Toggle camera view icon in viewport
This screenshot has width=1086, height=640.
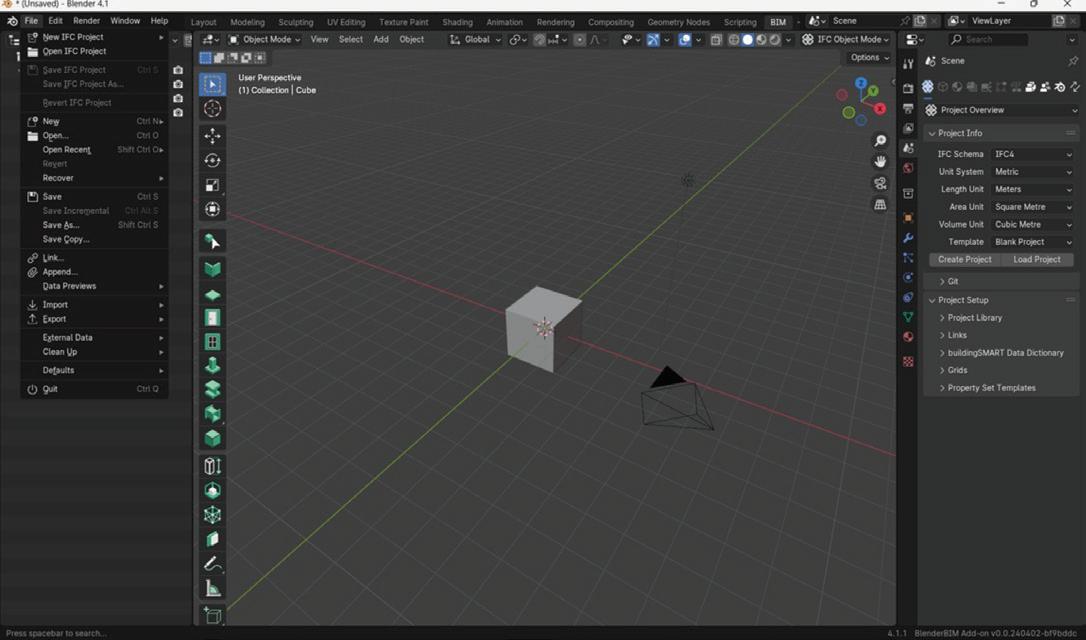880,184
